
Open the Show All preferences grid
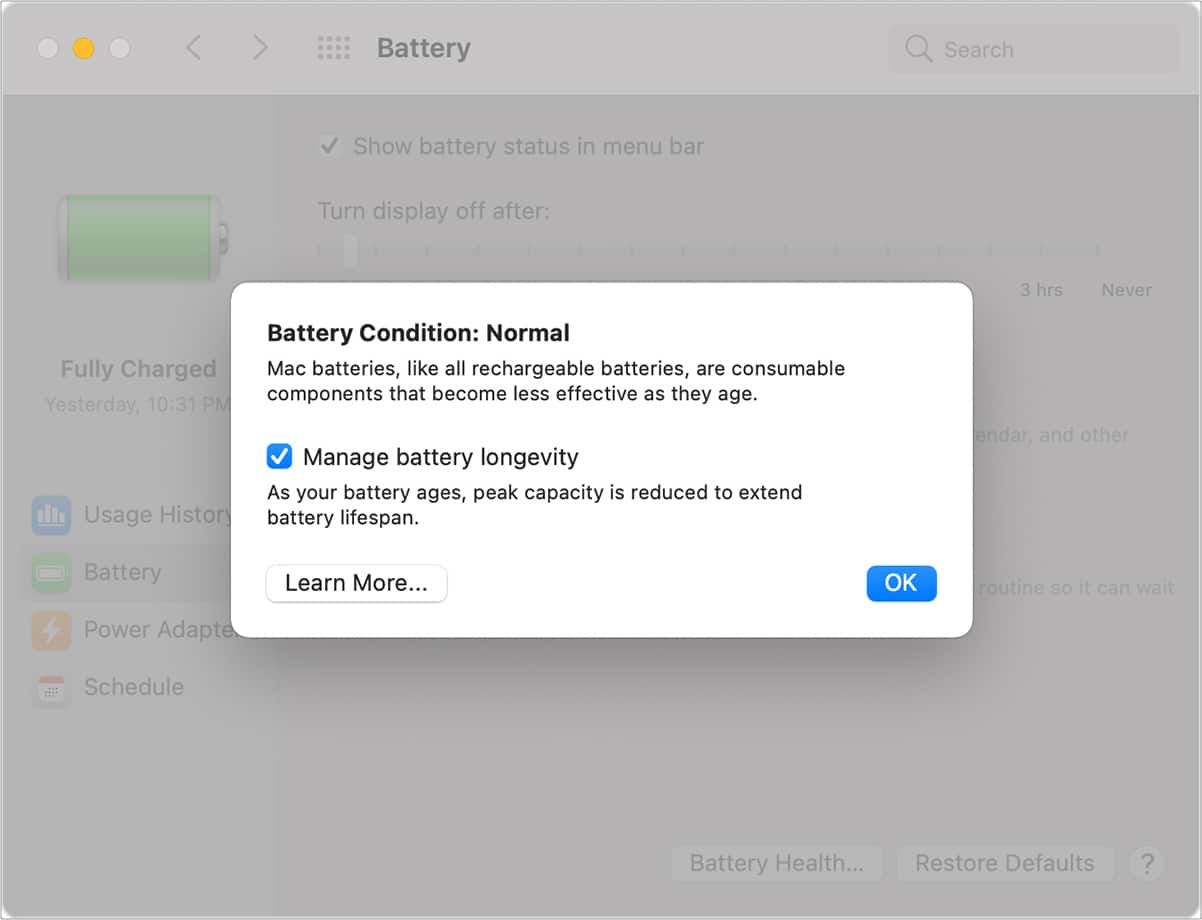(x=334, y=47)
